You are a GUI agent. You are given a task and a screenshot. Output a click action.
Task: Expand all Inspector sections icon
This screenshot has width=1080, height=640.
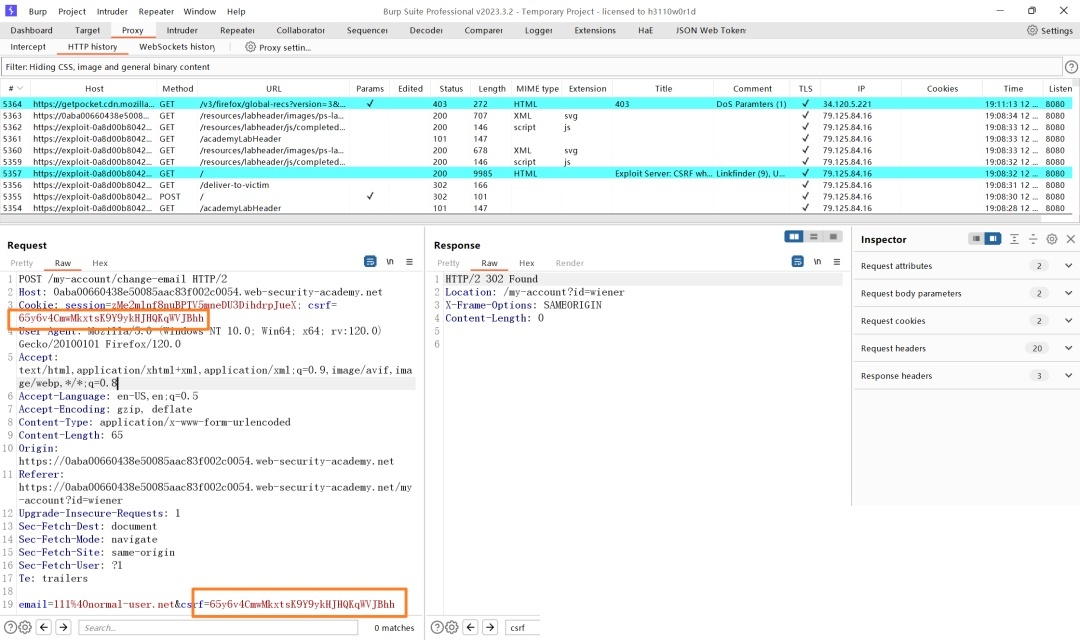1014,239
